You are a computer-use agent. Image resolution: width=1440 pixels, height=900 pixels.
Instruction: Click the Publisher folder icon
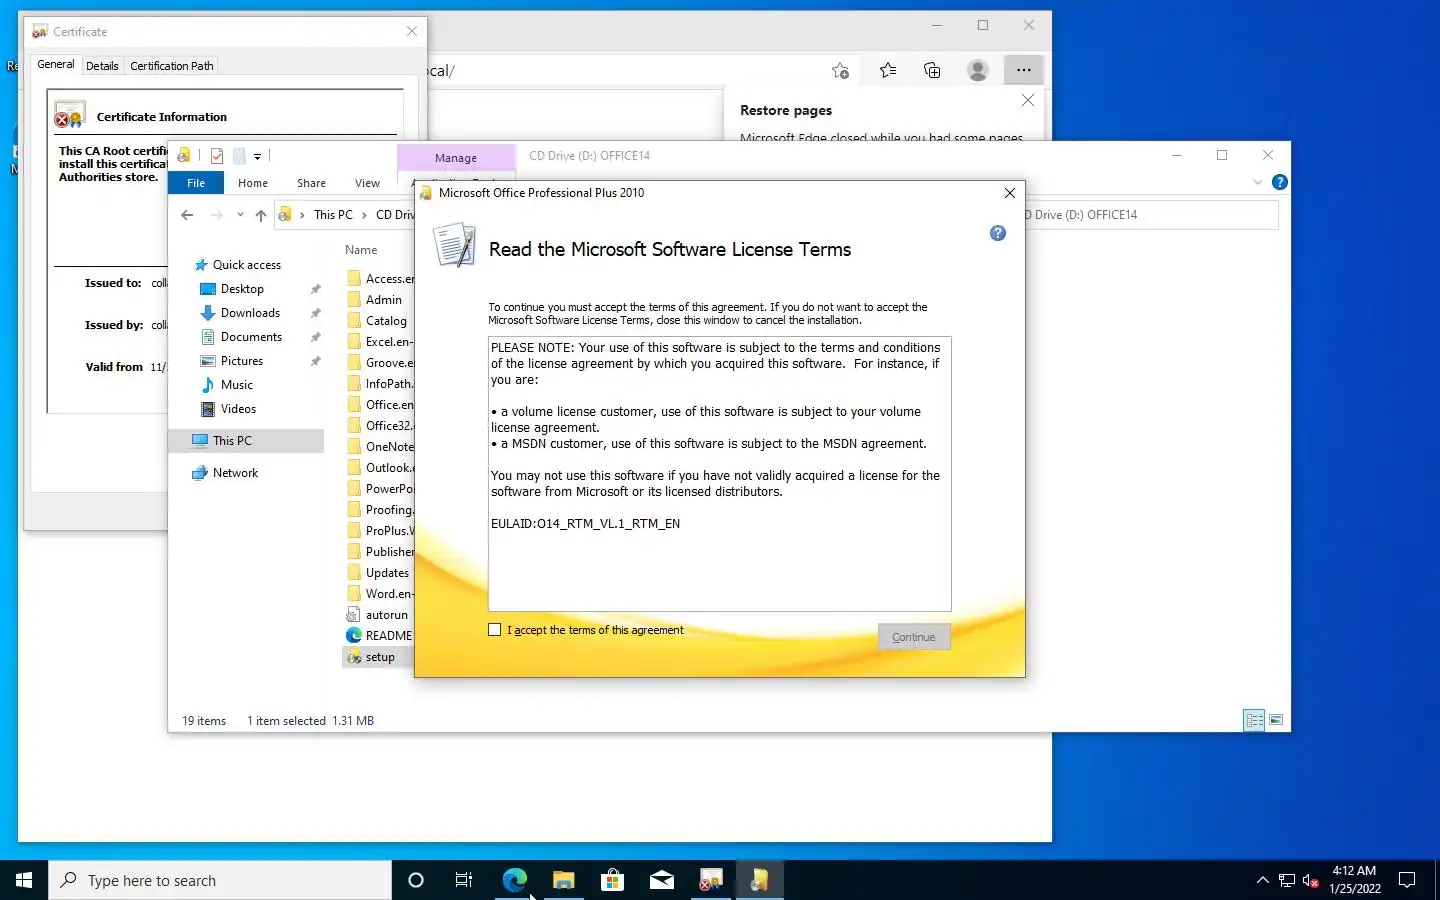(x=354, y=552)
